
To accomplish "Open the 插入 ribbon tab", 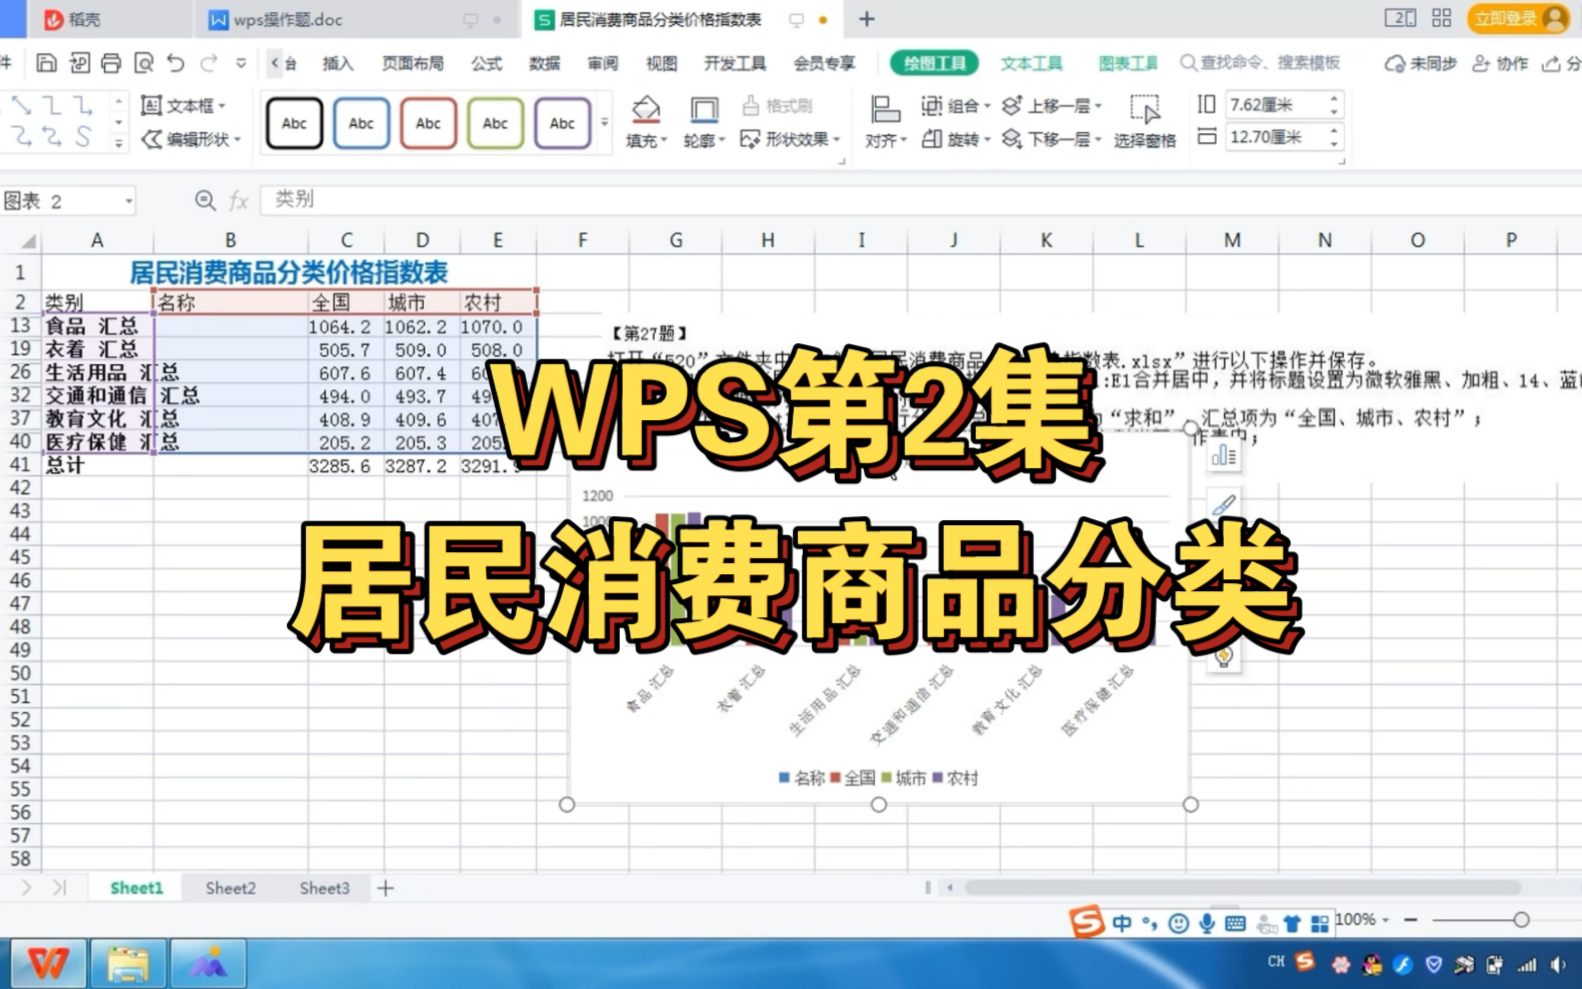I will point(338,63).
